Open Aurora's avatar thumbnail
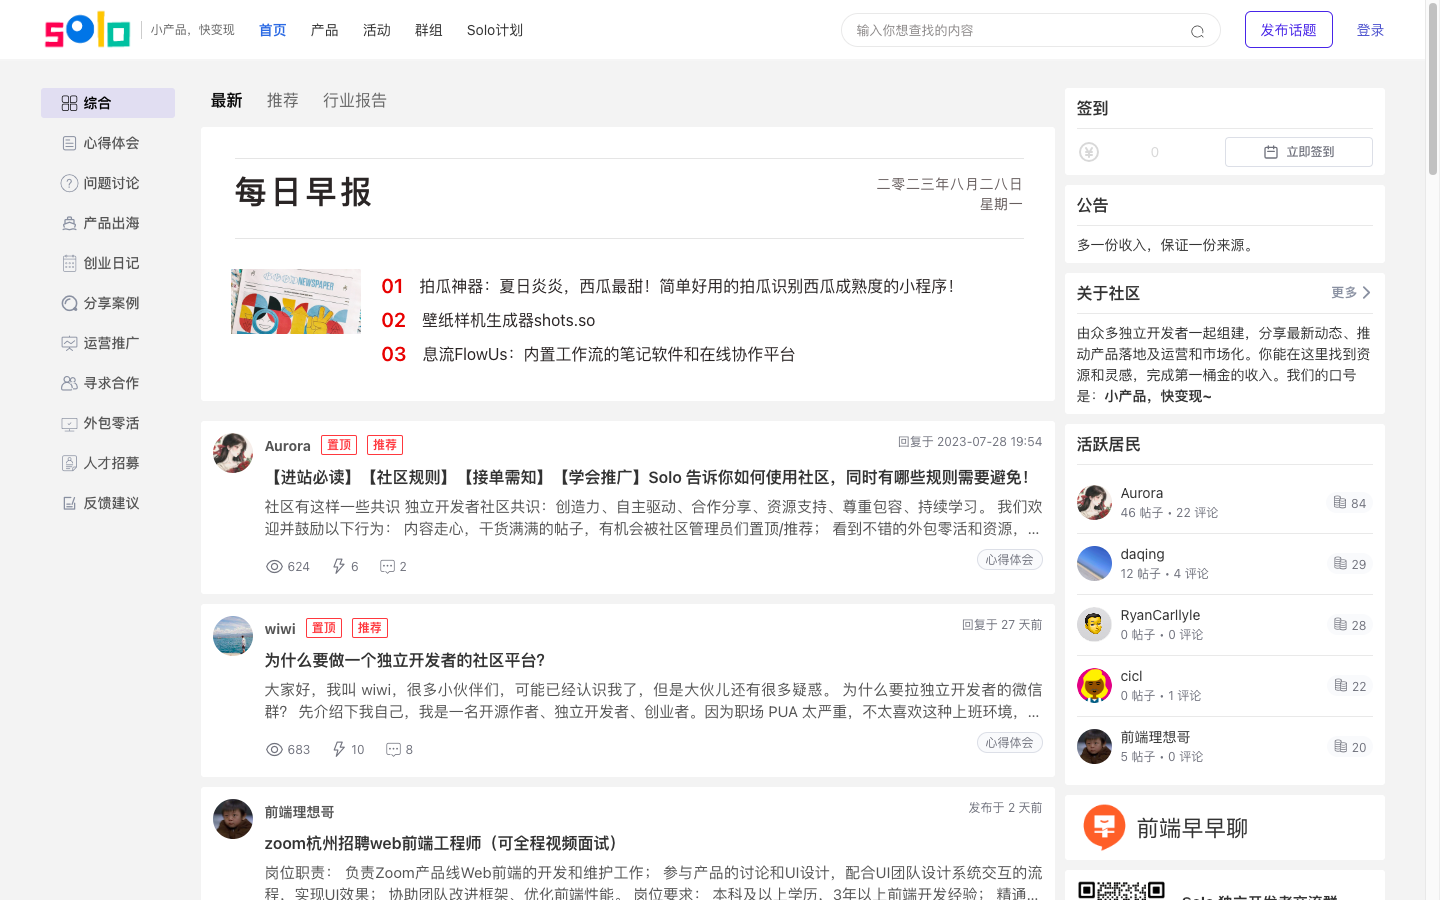The height and width of the screenshot is (900, 1440). [x=232, y=453]
